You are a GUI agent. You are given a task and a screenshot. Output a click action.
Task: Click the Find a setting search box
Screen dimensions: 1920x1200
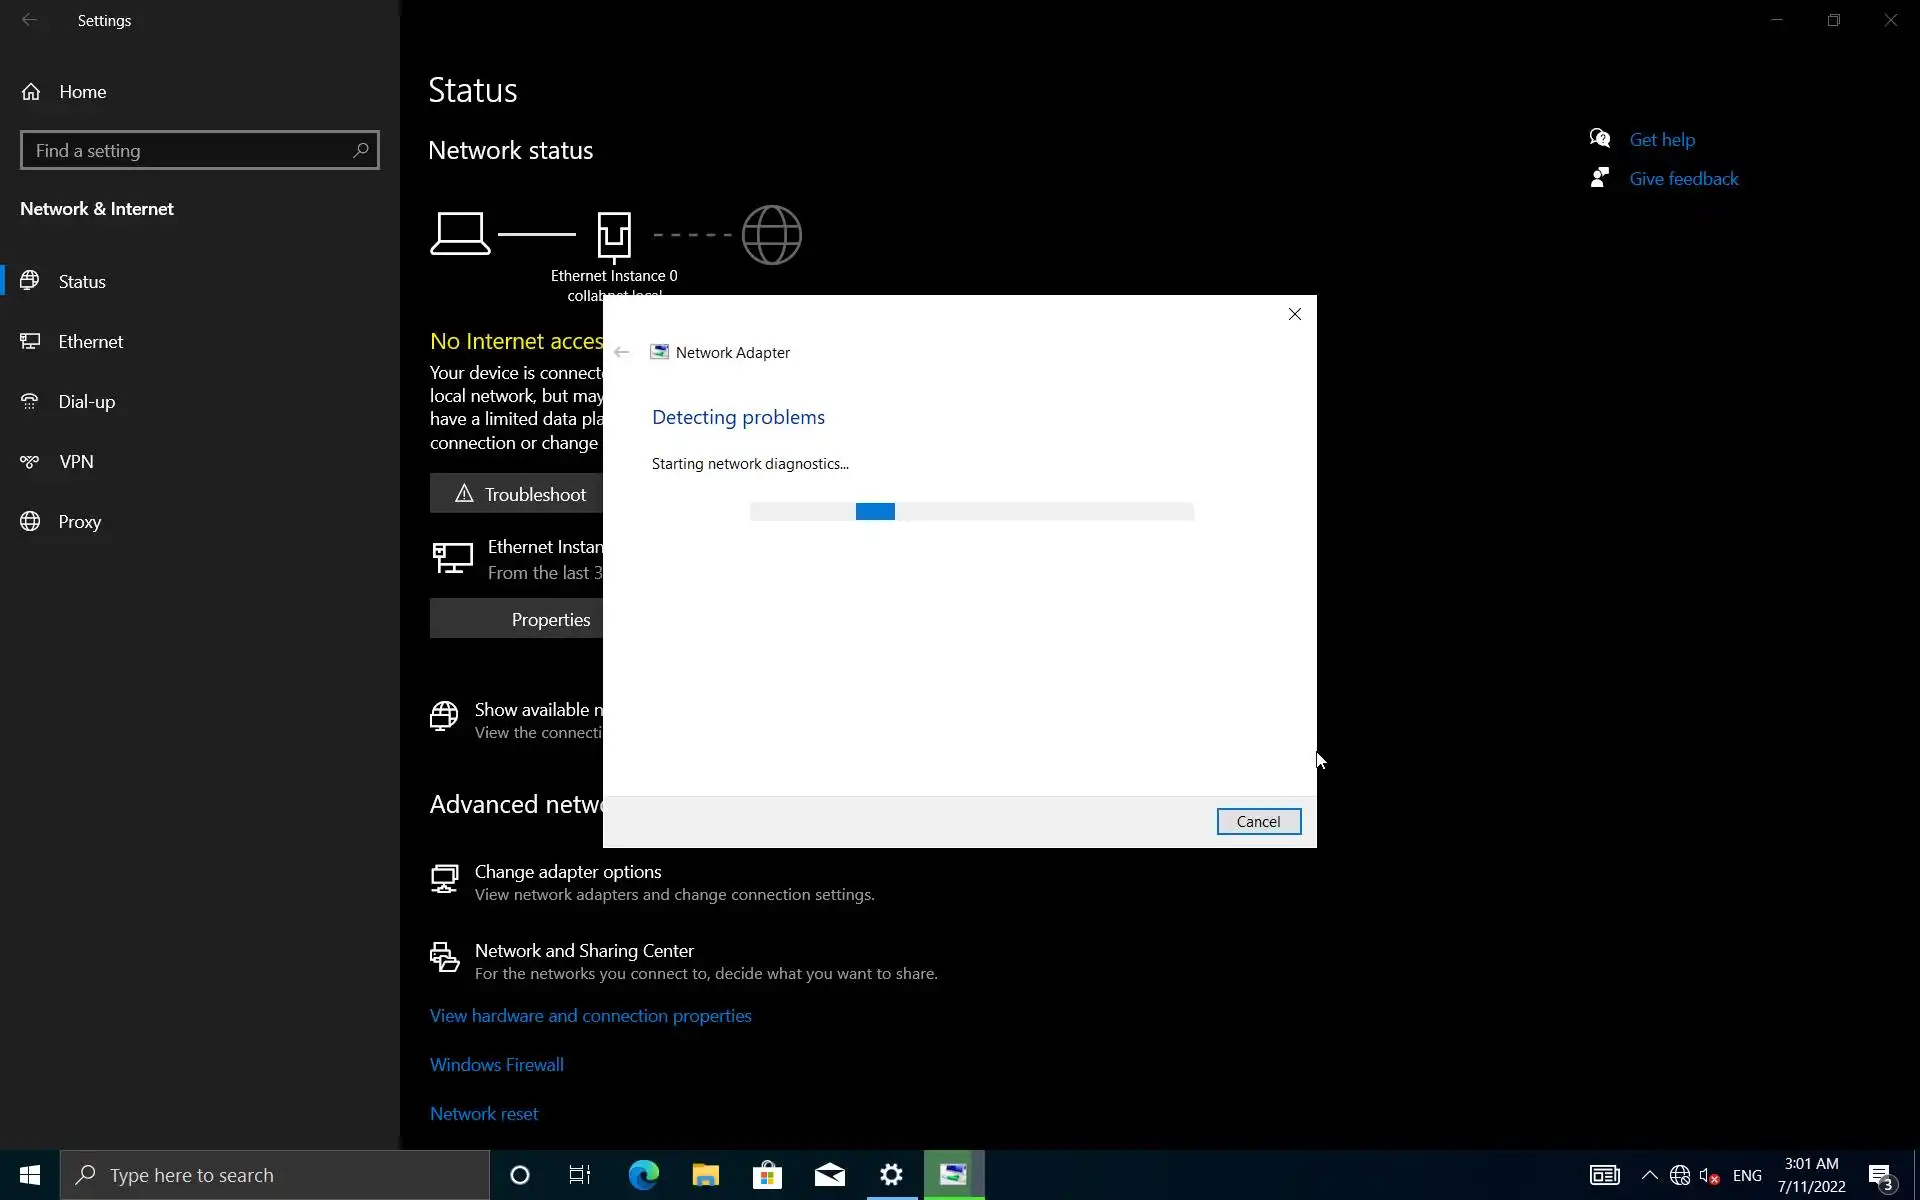point(190,151)
